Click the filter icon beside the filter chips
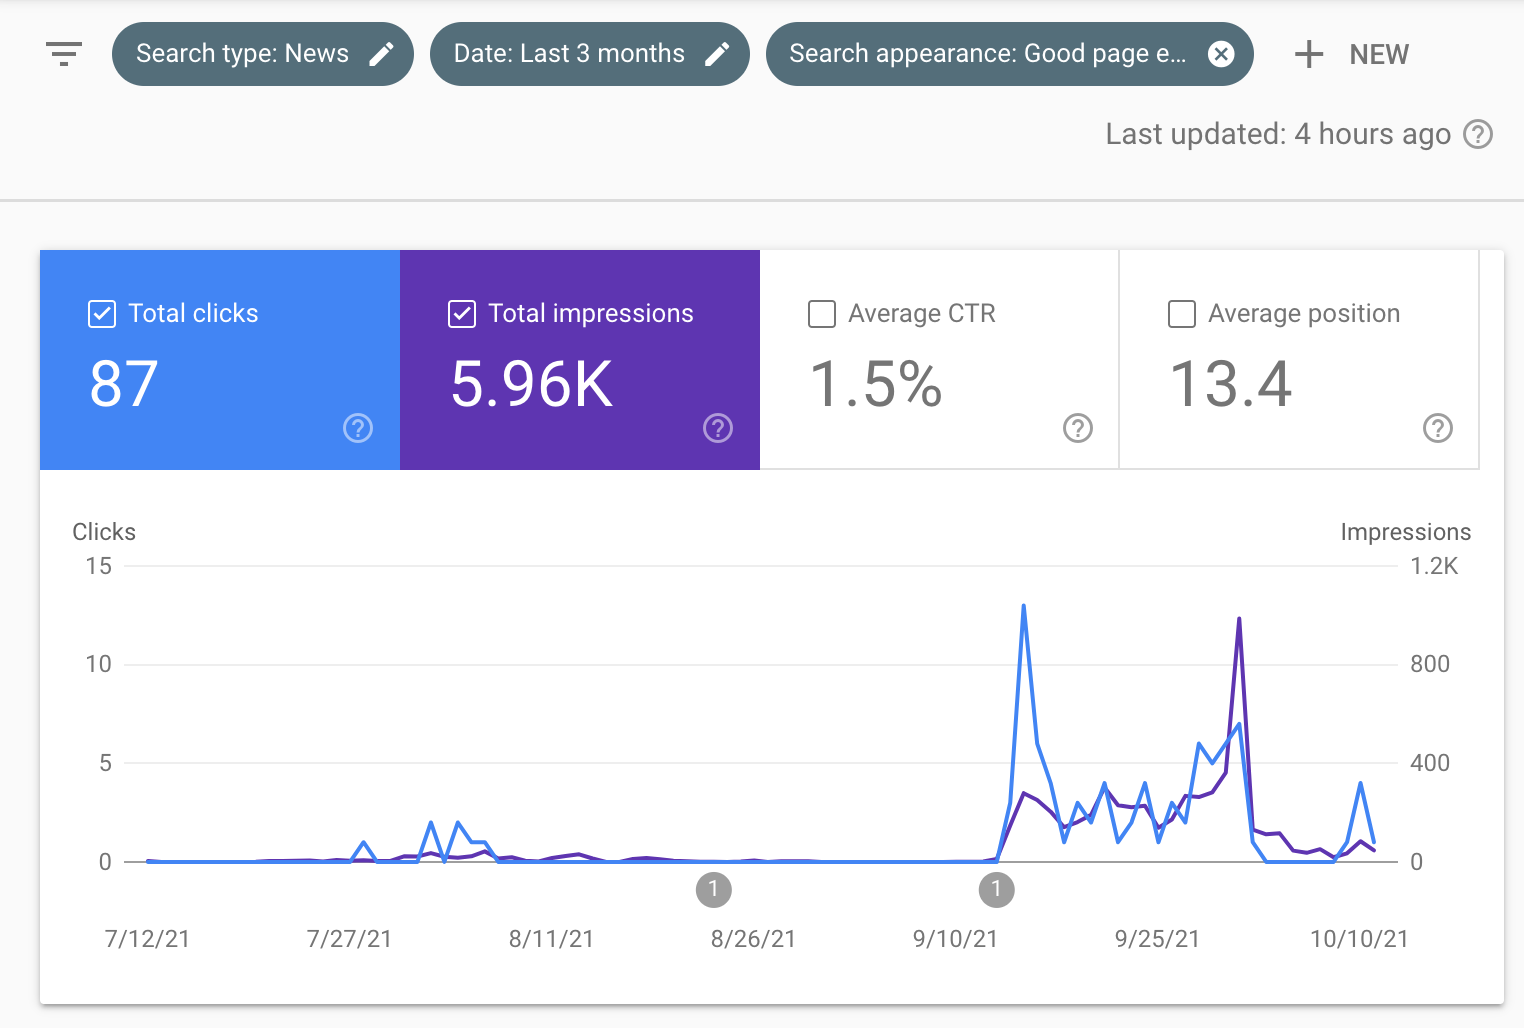 (63, 54)
